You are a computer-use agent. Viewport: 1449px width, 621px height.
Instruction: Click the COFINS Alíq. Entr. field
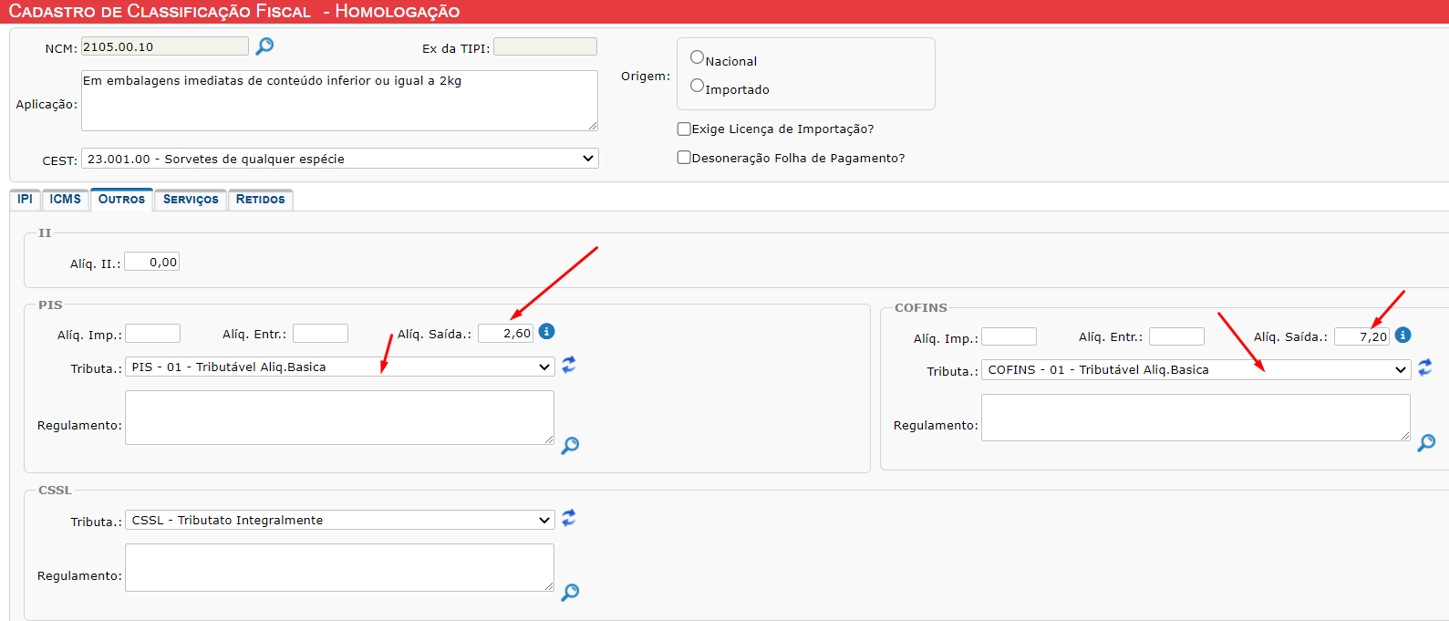coord(1177,337)
